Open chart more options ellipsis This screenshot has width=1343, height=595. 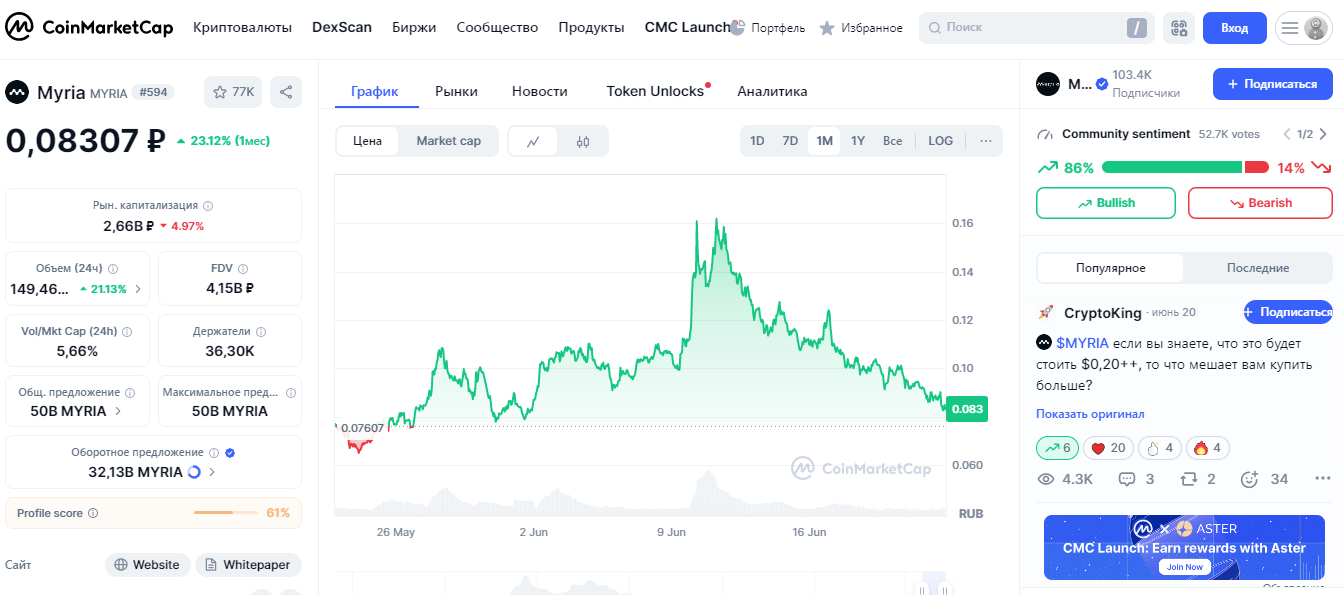coord(986,141)
